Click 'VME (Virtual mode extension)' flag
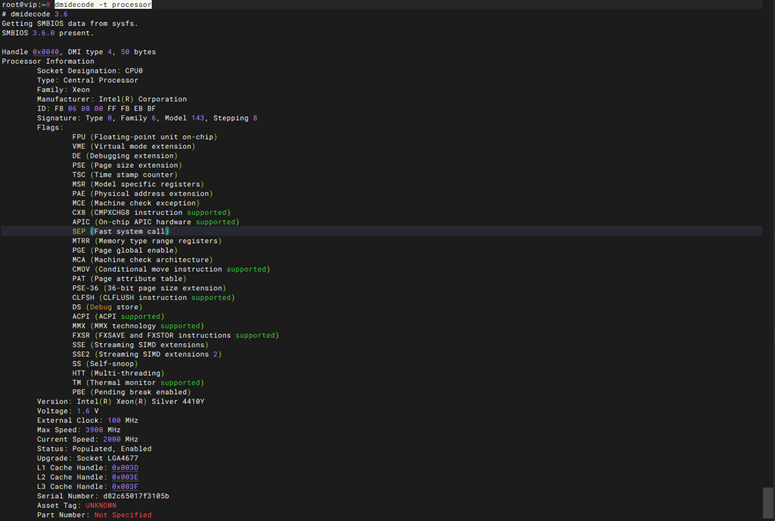Viewport: 775px width, 521px height. click(133, 146)
